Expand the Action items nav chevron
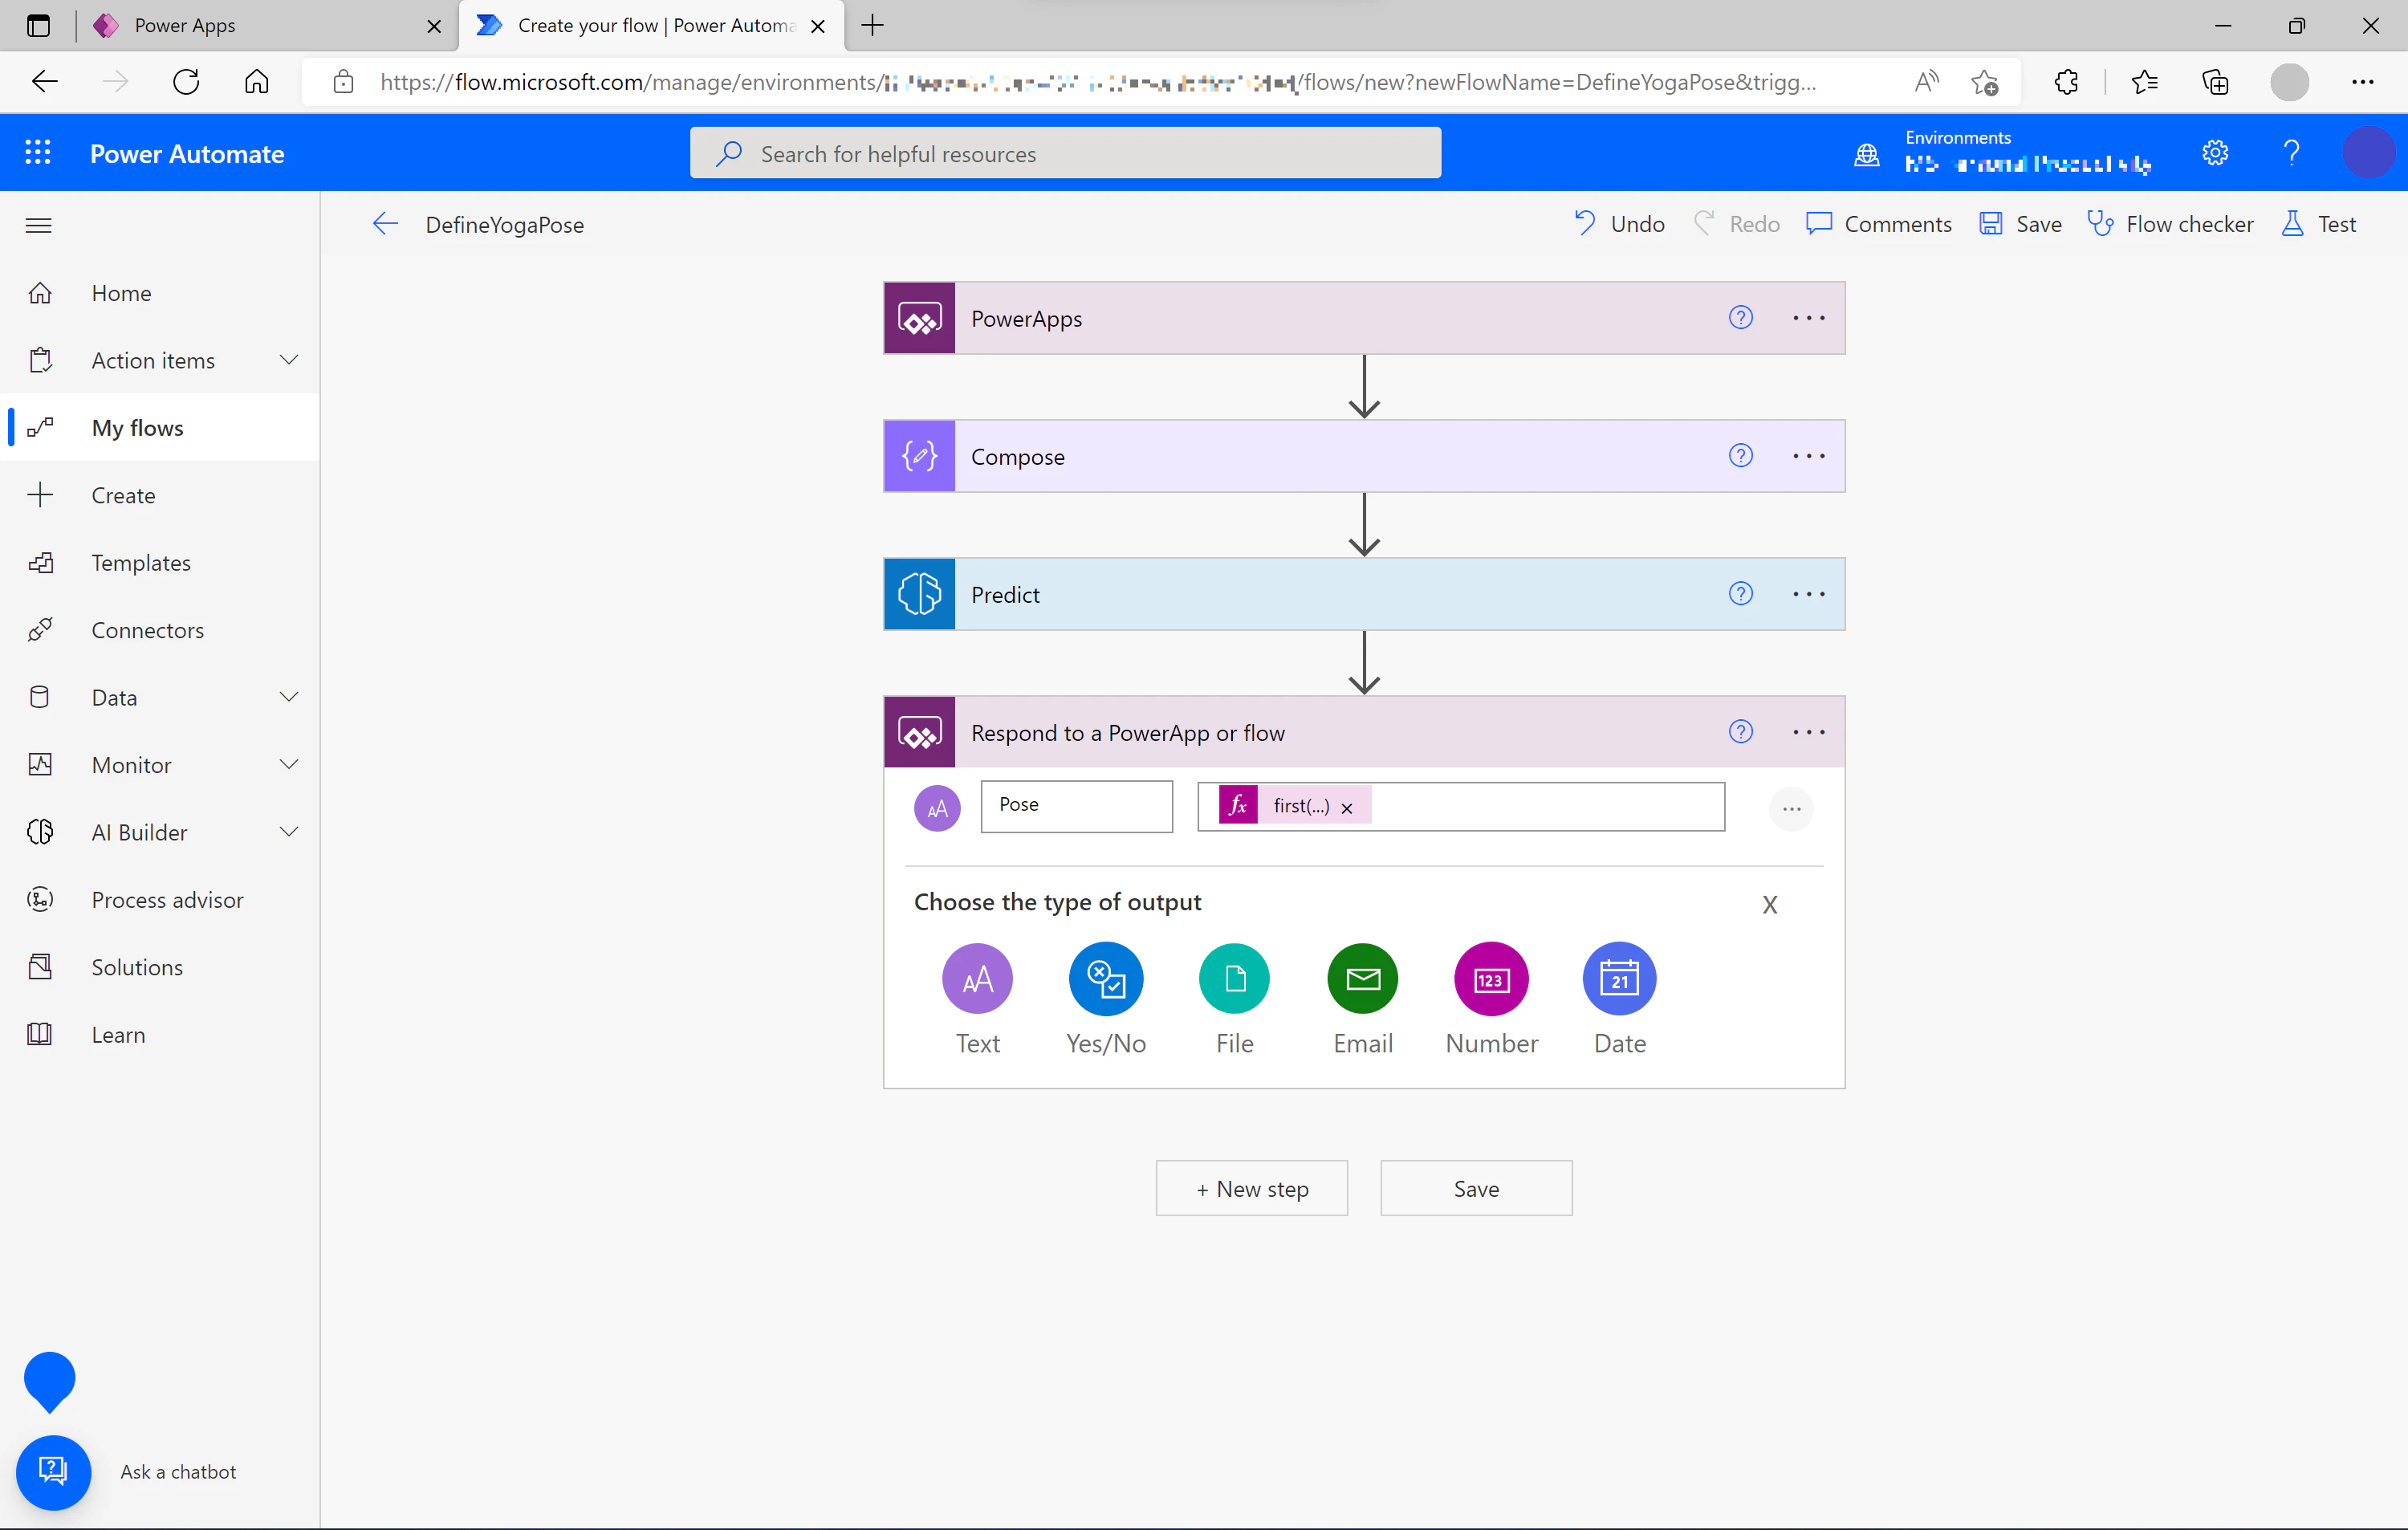The height and width of the screenshot is (1530, 2408). click(x=289, y=360)
